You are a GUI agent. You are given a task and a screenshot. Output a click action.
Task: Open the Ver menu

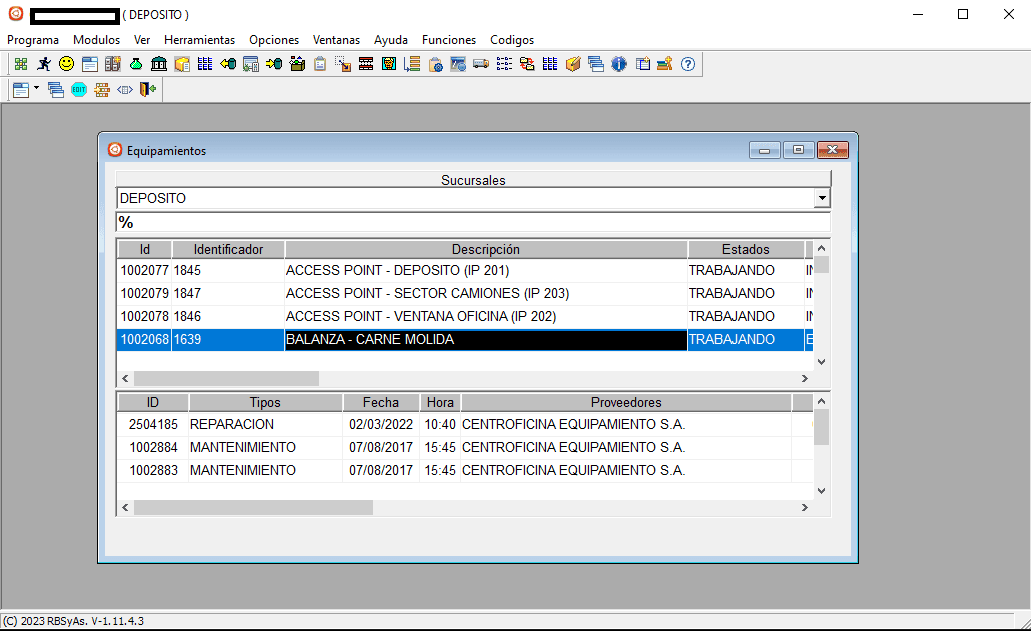(x=142, y=40)
